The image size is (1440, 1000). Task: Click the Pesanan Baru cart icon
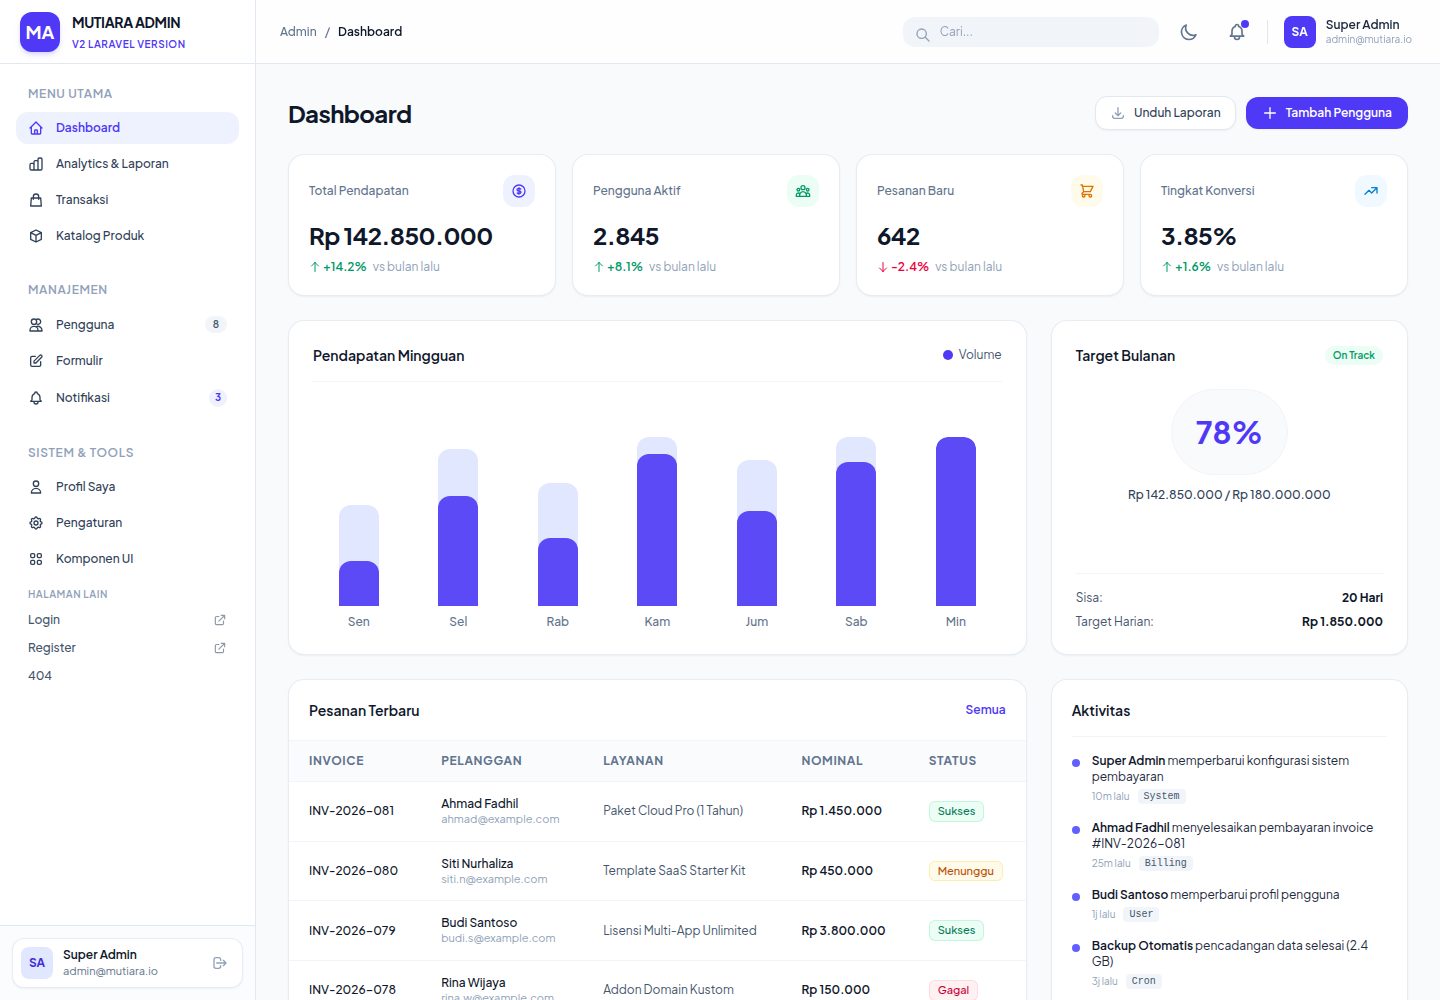1087,191
